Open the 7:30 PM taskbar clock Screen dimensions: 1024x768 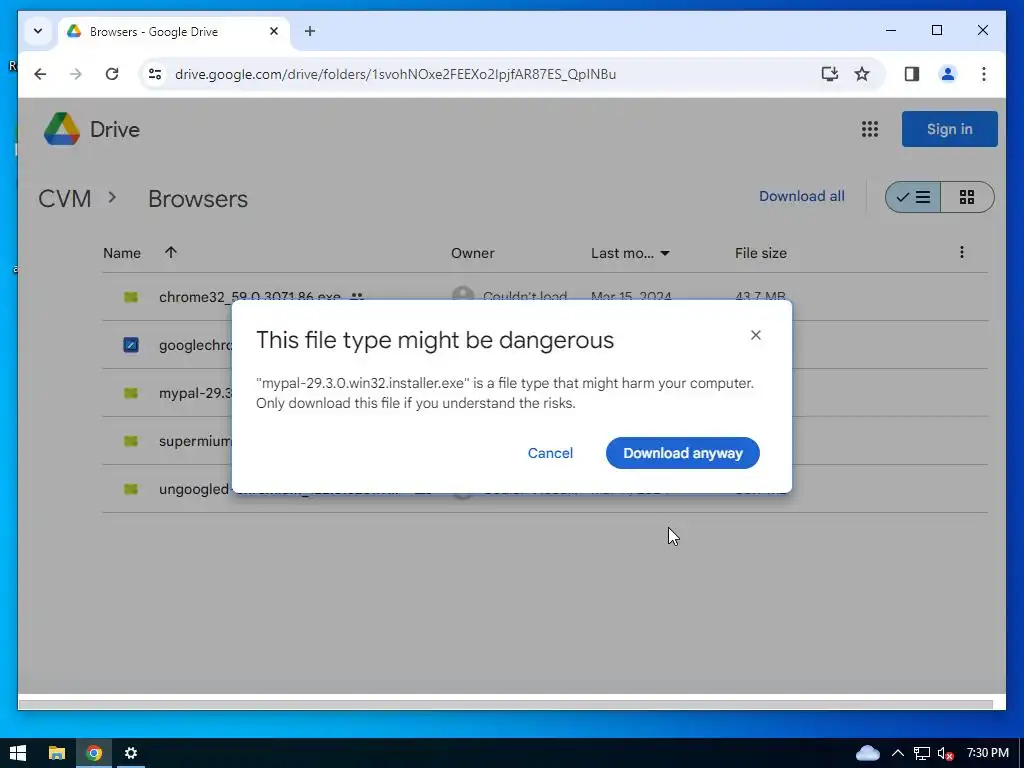click(x=987, y=753)
